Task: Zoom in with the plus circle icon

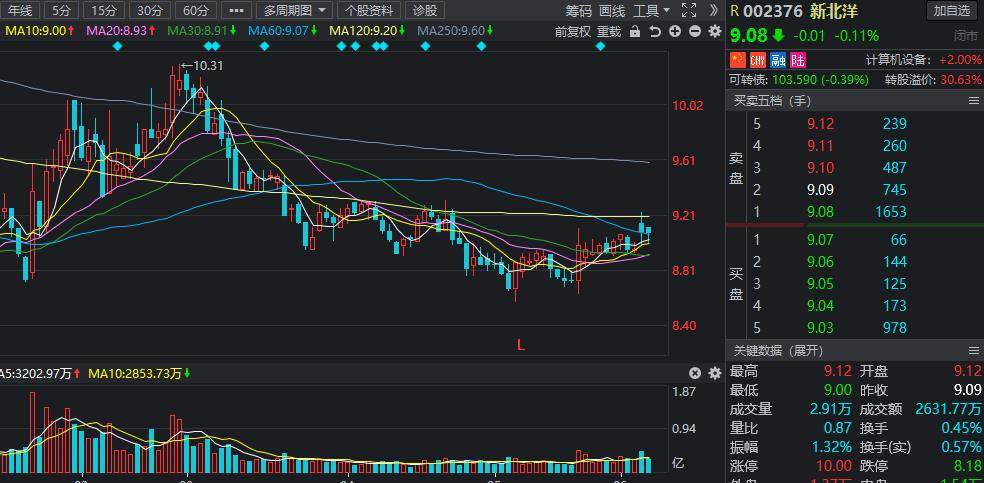Action: pos(675,31)
